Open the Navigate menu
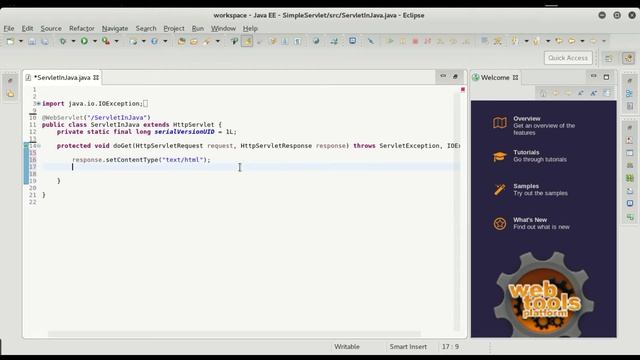 115,29
